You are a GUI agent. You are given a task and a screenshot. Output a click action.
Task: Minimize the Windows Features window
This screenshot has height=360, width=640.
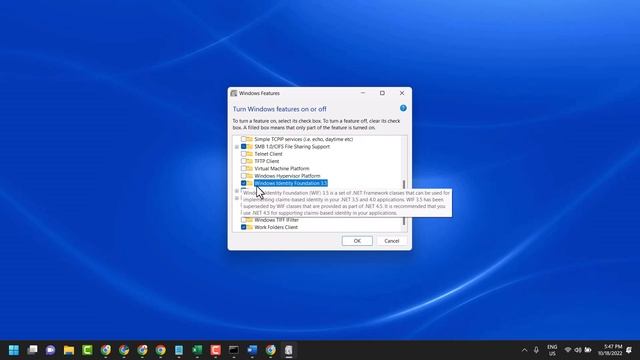click(x=362, y=93)
